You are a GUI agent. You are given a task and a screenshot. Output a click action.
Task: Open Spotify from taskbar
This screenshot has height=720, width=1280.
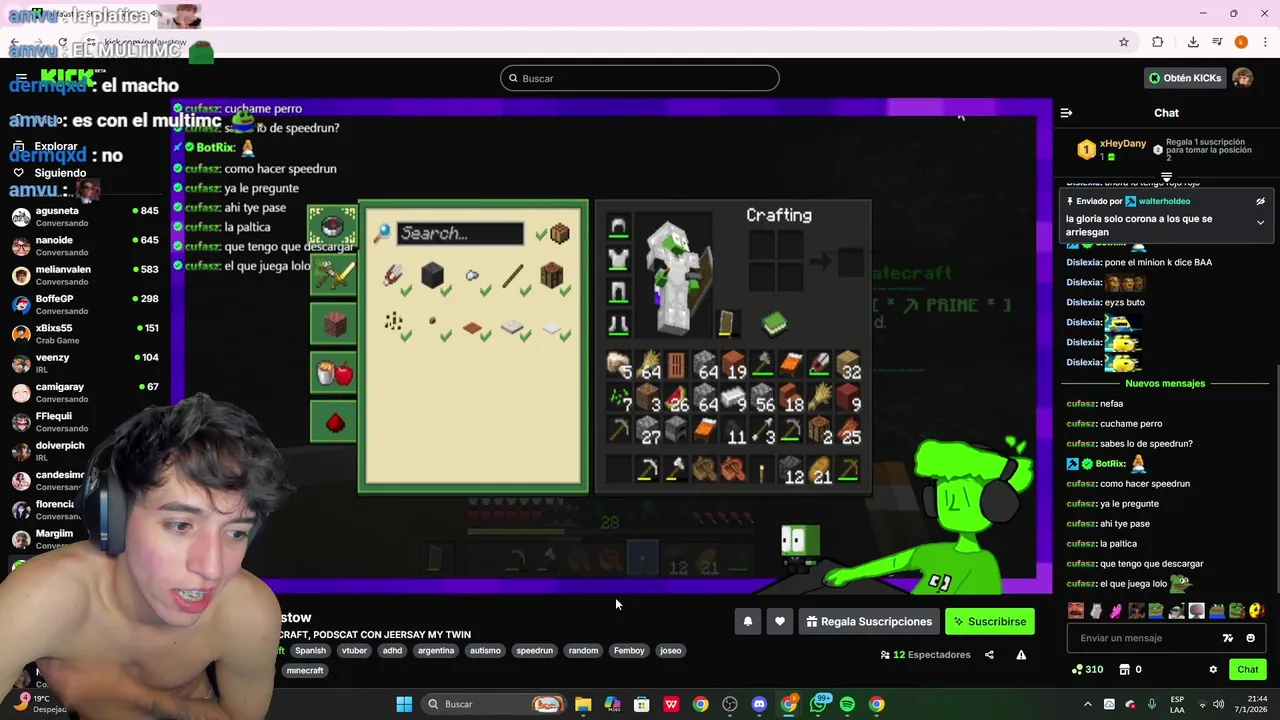coord(847,704)
